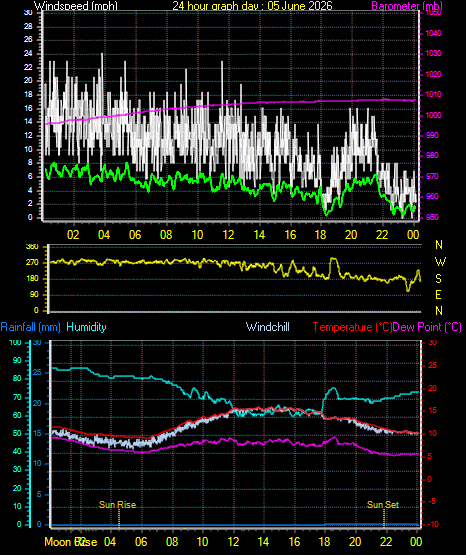Select the "24 hour graph day : 05 June 2026" title

252,6
